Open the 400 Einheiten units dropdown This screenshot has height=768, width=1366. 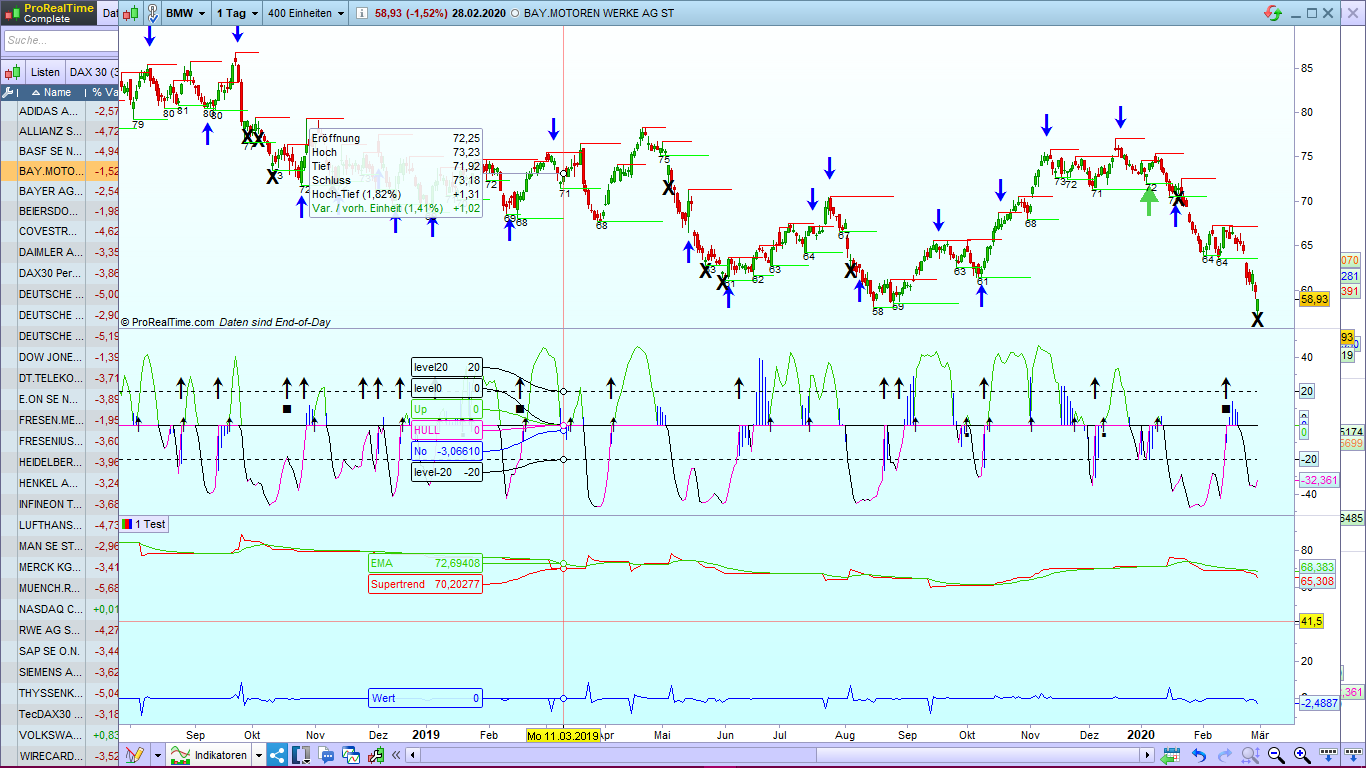point(305,14)
